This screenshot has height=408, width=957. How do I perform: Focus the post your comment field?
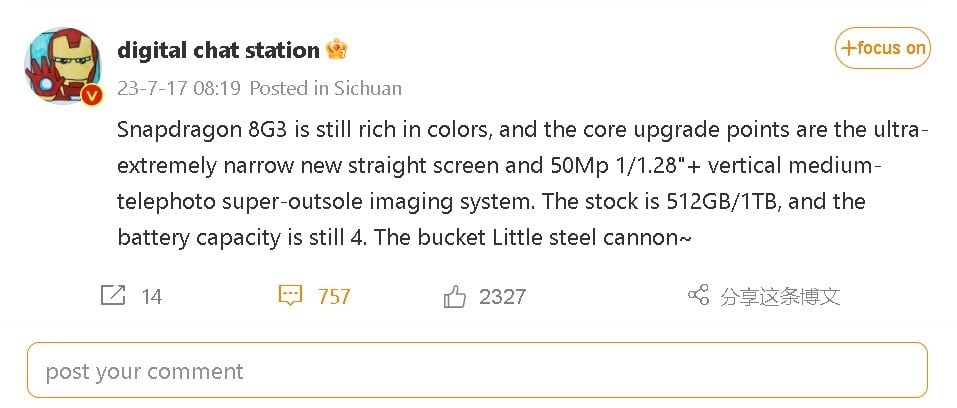(477, 370)
